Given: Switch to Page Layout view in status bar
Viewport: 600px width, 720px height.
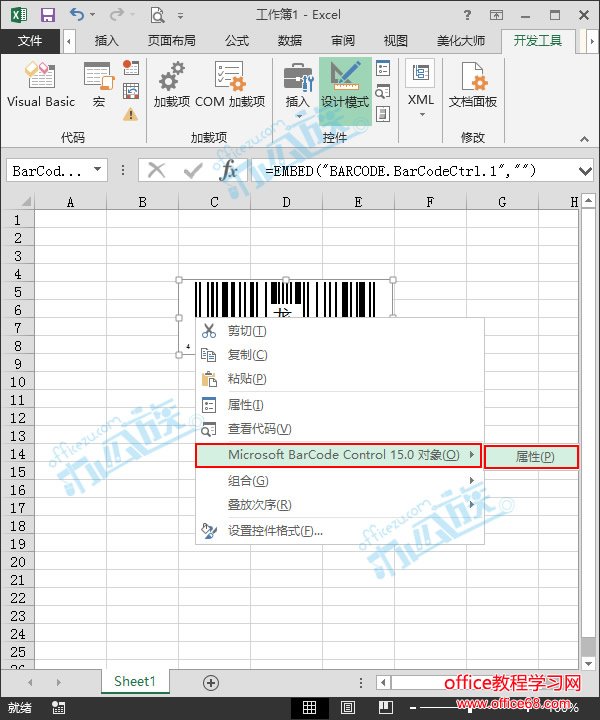Looking at the screenshot, I should click(x=348, y=708).
